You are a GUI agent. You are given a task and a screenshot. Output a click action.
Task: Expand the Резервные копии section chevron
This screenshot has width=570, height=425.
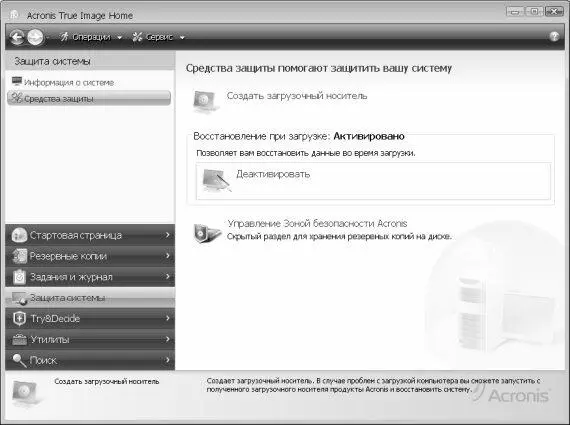pos(168,256)
